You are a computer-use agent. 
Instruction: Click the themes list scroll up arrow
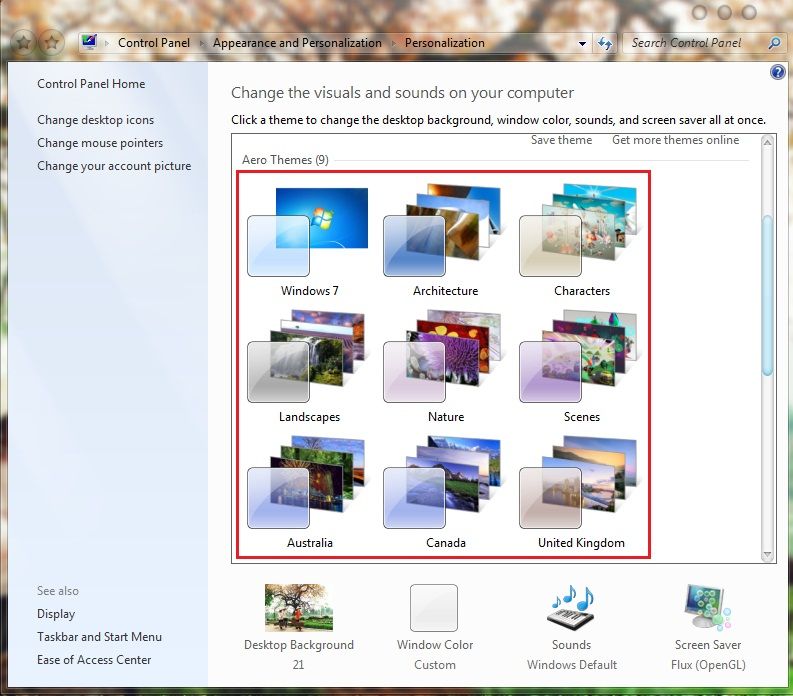(x=767, y=142)
